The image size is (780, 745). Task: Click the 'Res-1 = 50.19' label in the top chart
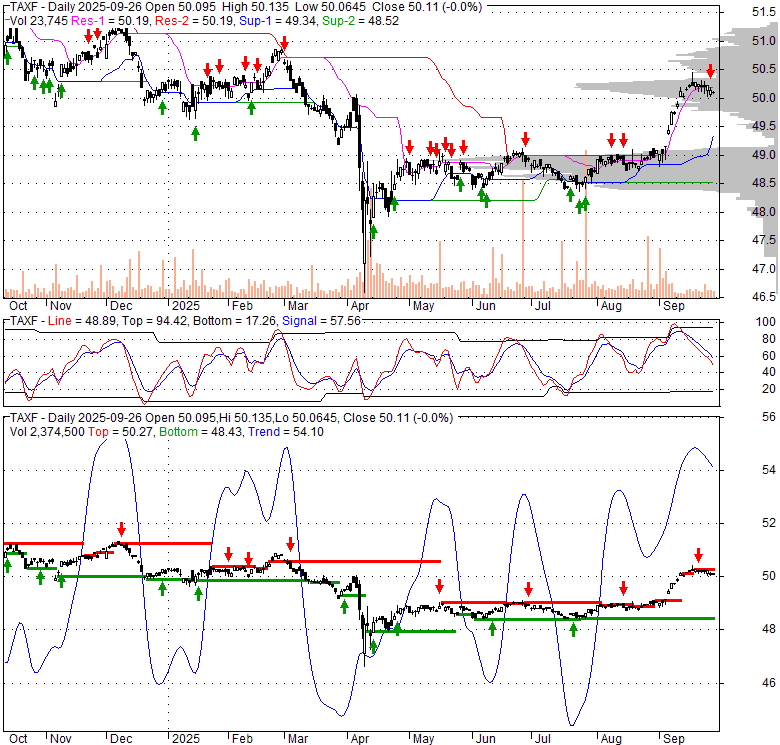tap(111, 21)
